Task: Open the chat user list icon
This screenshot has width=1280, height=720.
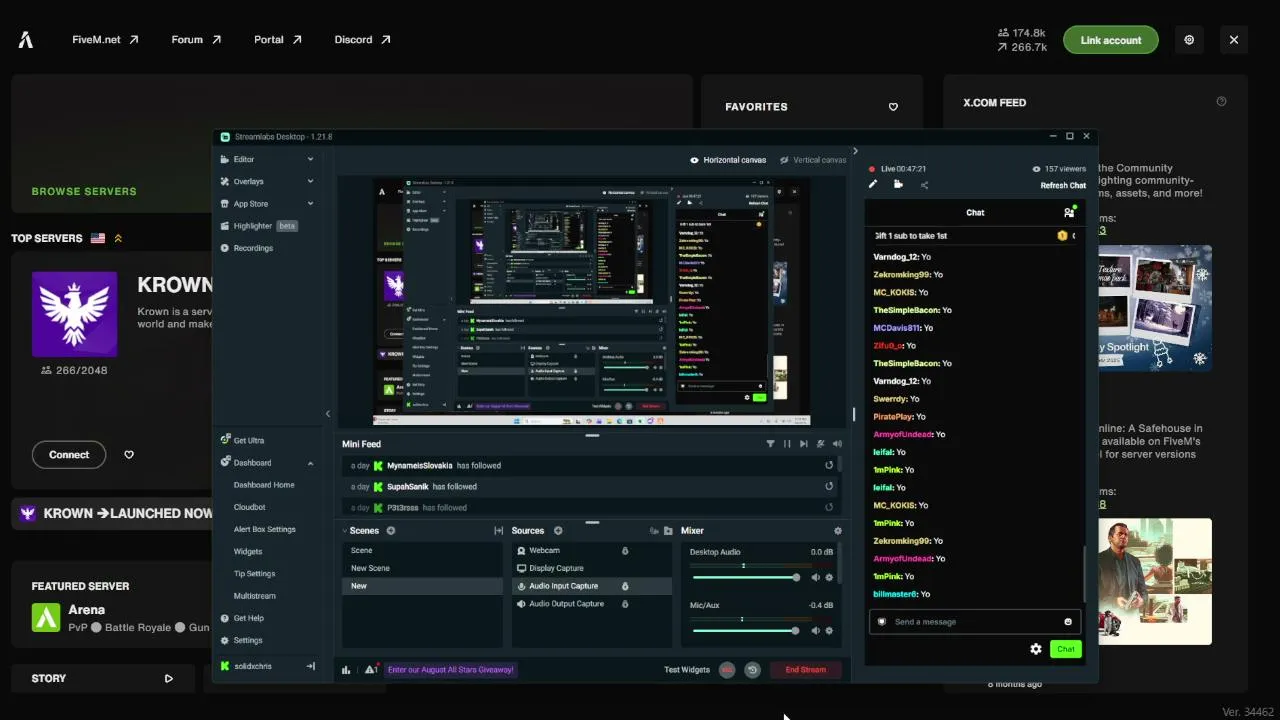Action: tap(1069, 212)
